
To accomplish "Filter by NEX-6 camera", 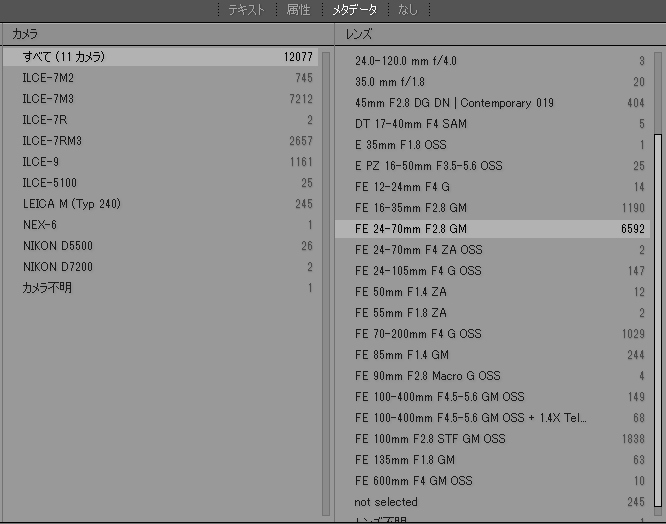I will coord(161,225).
